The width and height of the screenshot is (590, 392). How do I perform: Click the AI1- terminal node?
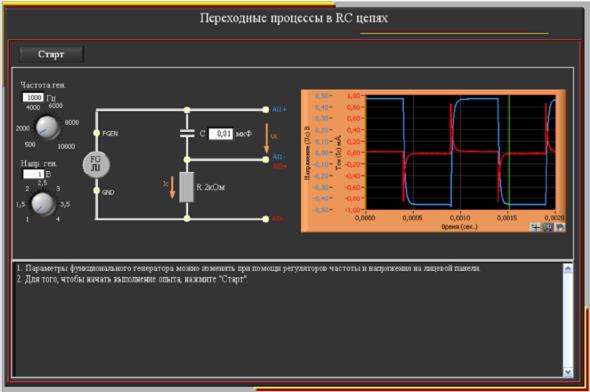tap(266, 160)
